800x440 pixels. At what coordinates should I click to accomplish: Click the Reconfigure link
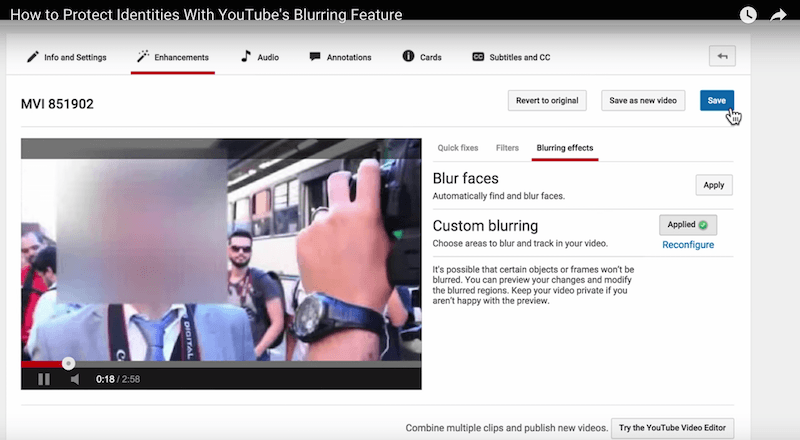pos(688,245)
